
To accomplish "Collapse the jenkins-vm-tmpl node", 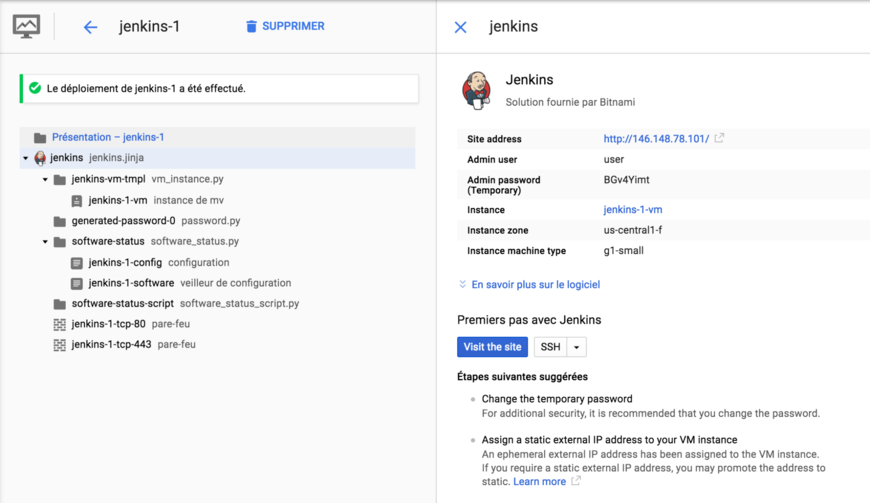I will click(x=45, y=179).
